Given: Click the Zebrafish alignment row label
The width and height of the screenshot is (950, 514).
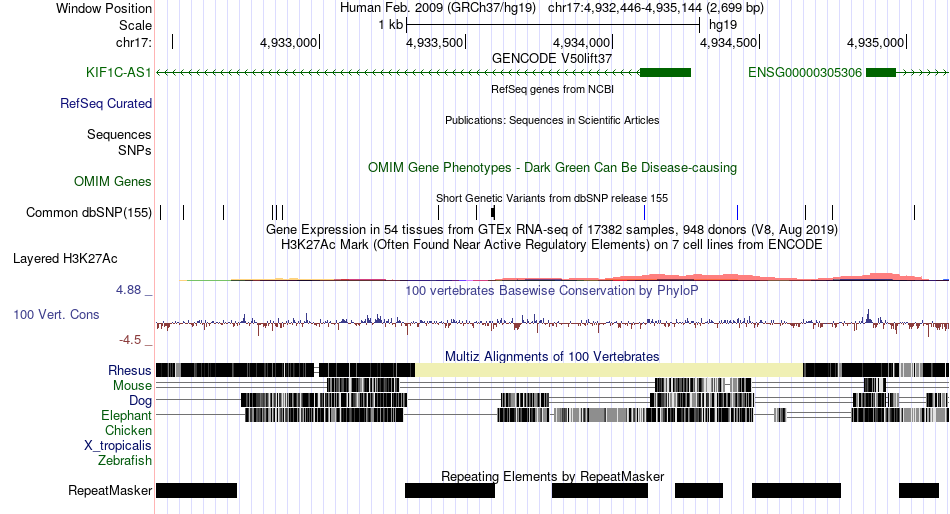Looking at the screenshot, I should (125, 461).
